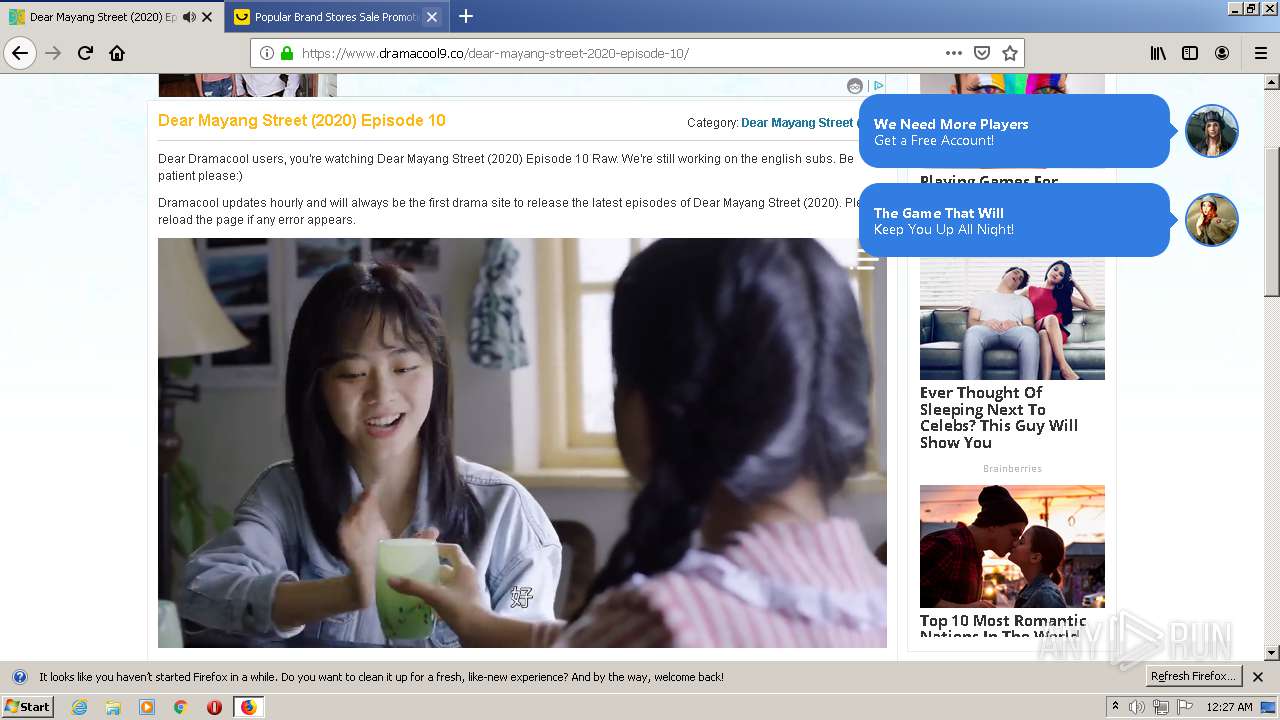
Task: Click avatar beside 'Keep You Up All Night'
Action: 1212,220
